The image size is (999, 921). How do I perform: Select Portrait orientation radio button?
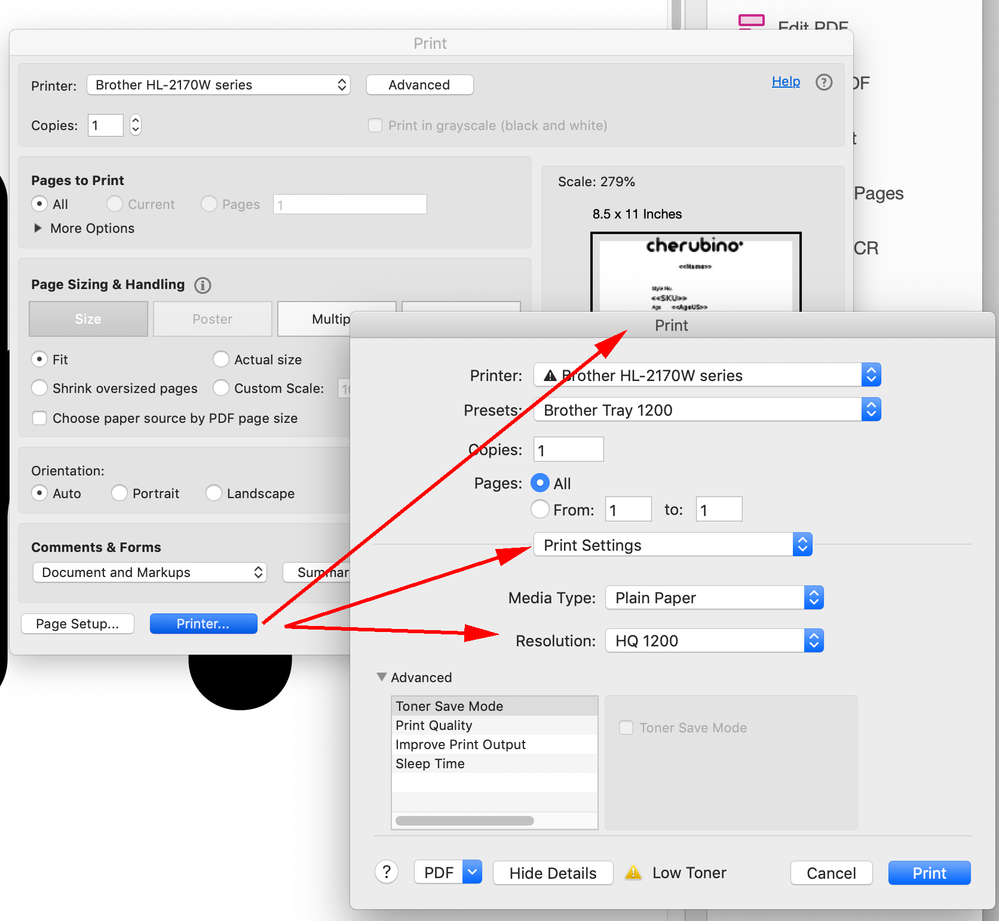pyautogui.click(x=119, y=493)
